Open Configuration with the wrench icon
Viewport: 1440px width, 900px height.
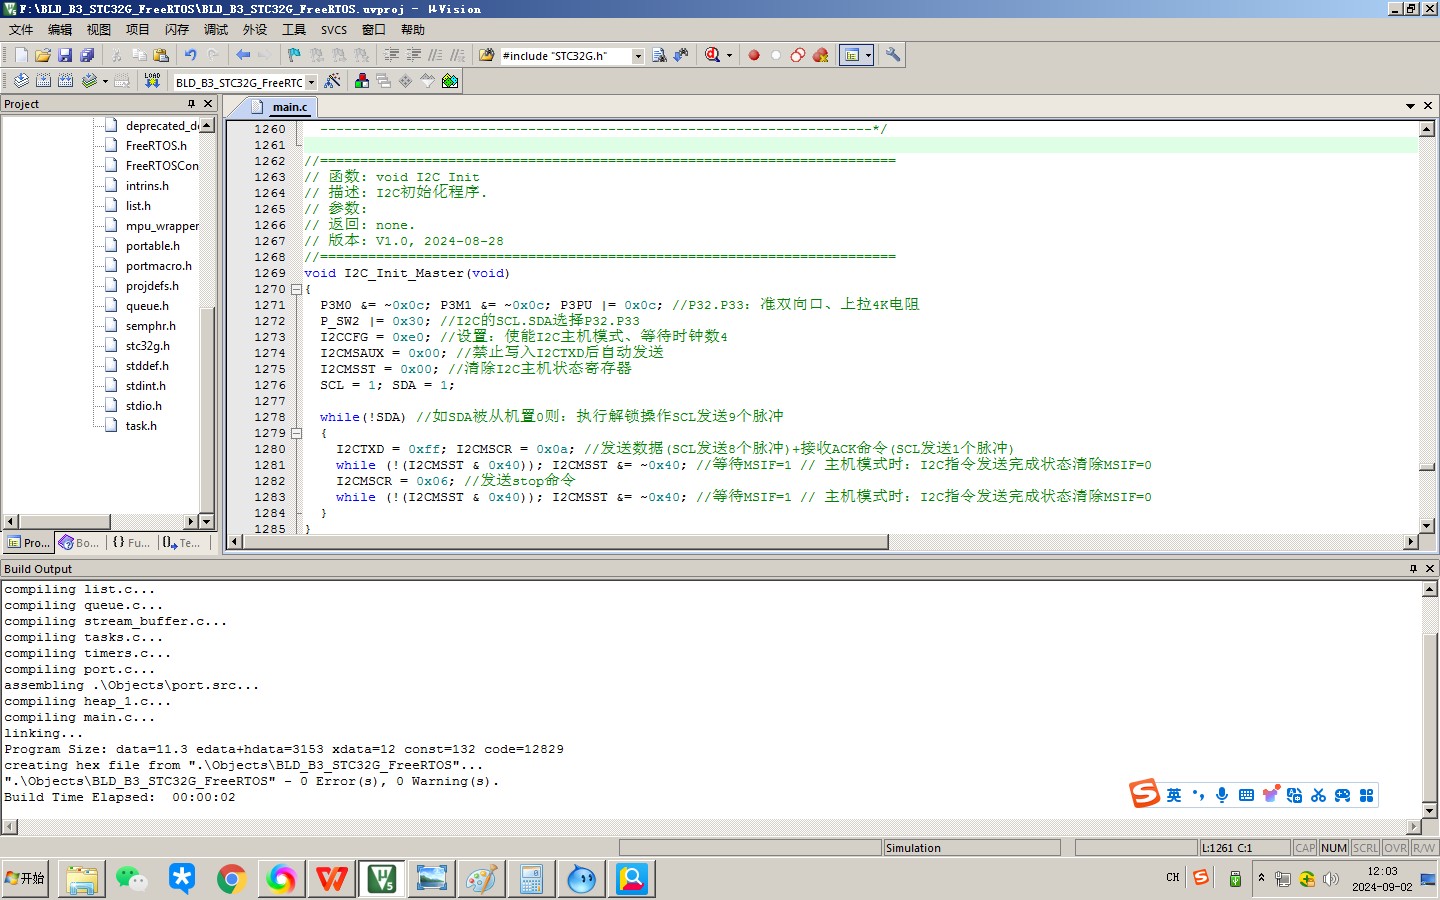pyautogui.click(x=893, y=56)
